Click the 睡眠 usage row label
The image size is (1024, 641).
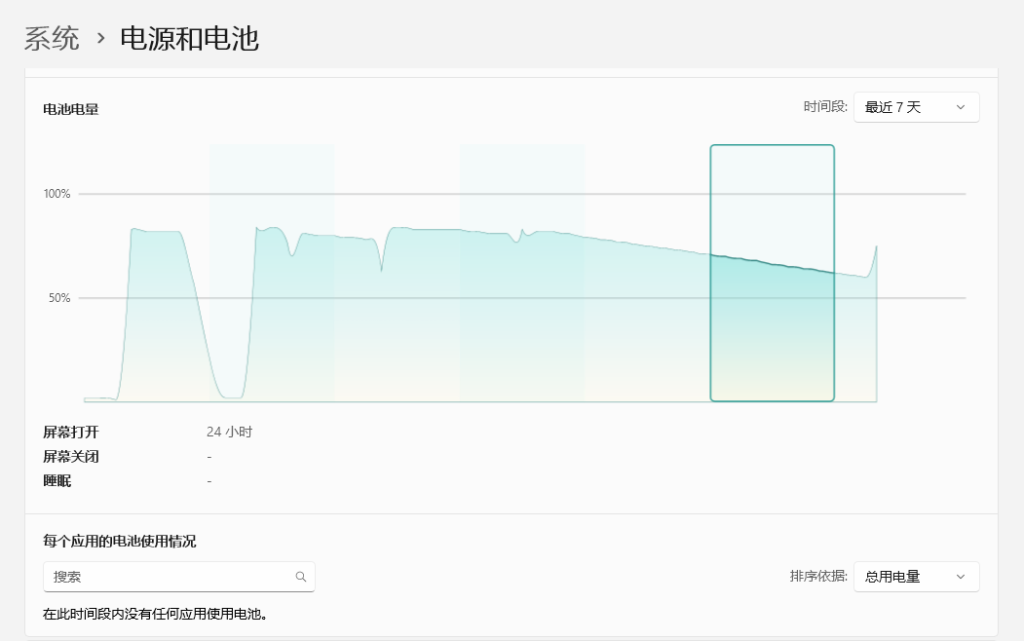[x=57, y=481]
